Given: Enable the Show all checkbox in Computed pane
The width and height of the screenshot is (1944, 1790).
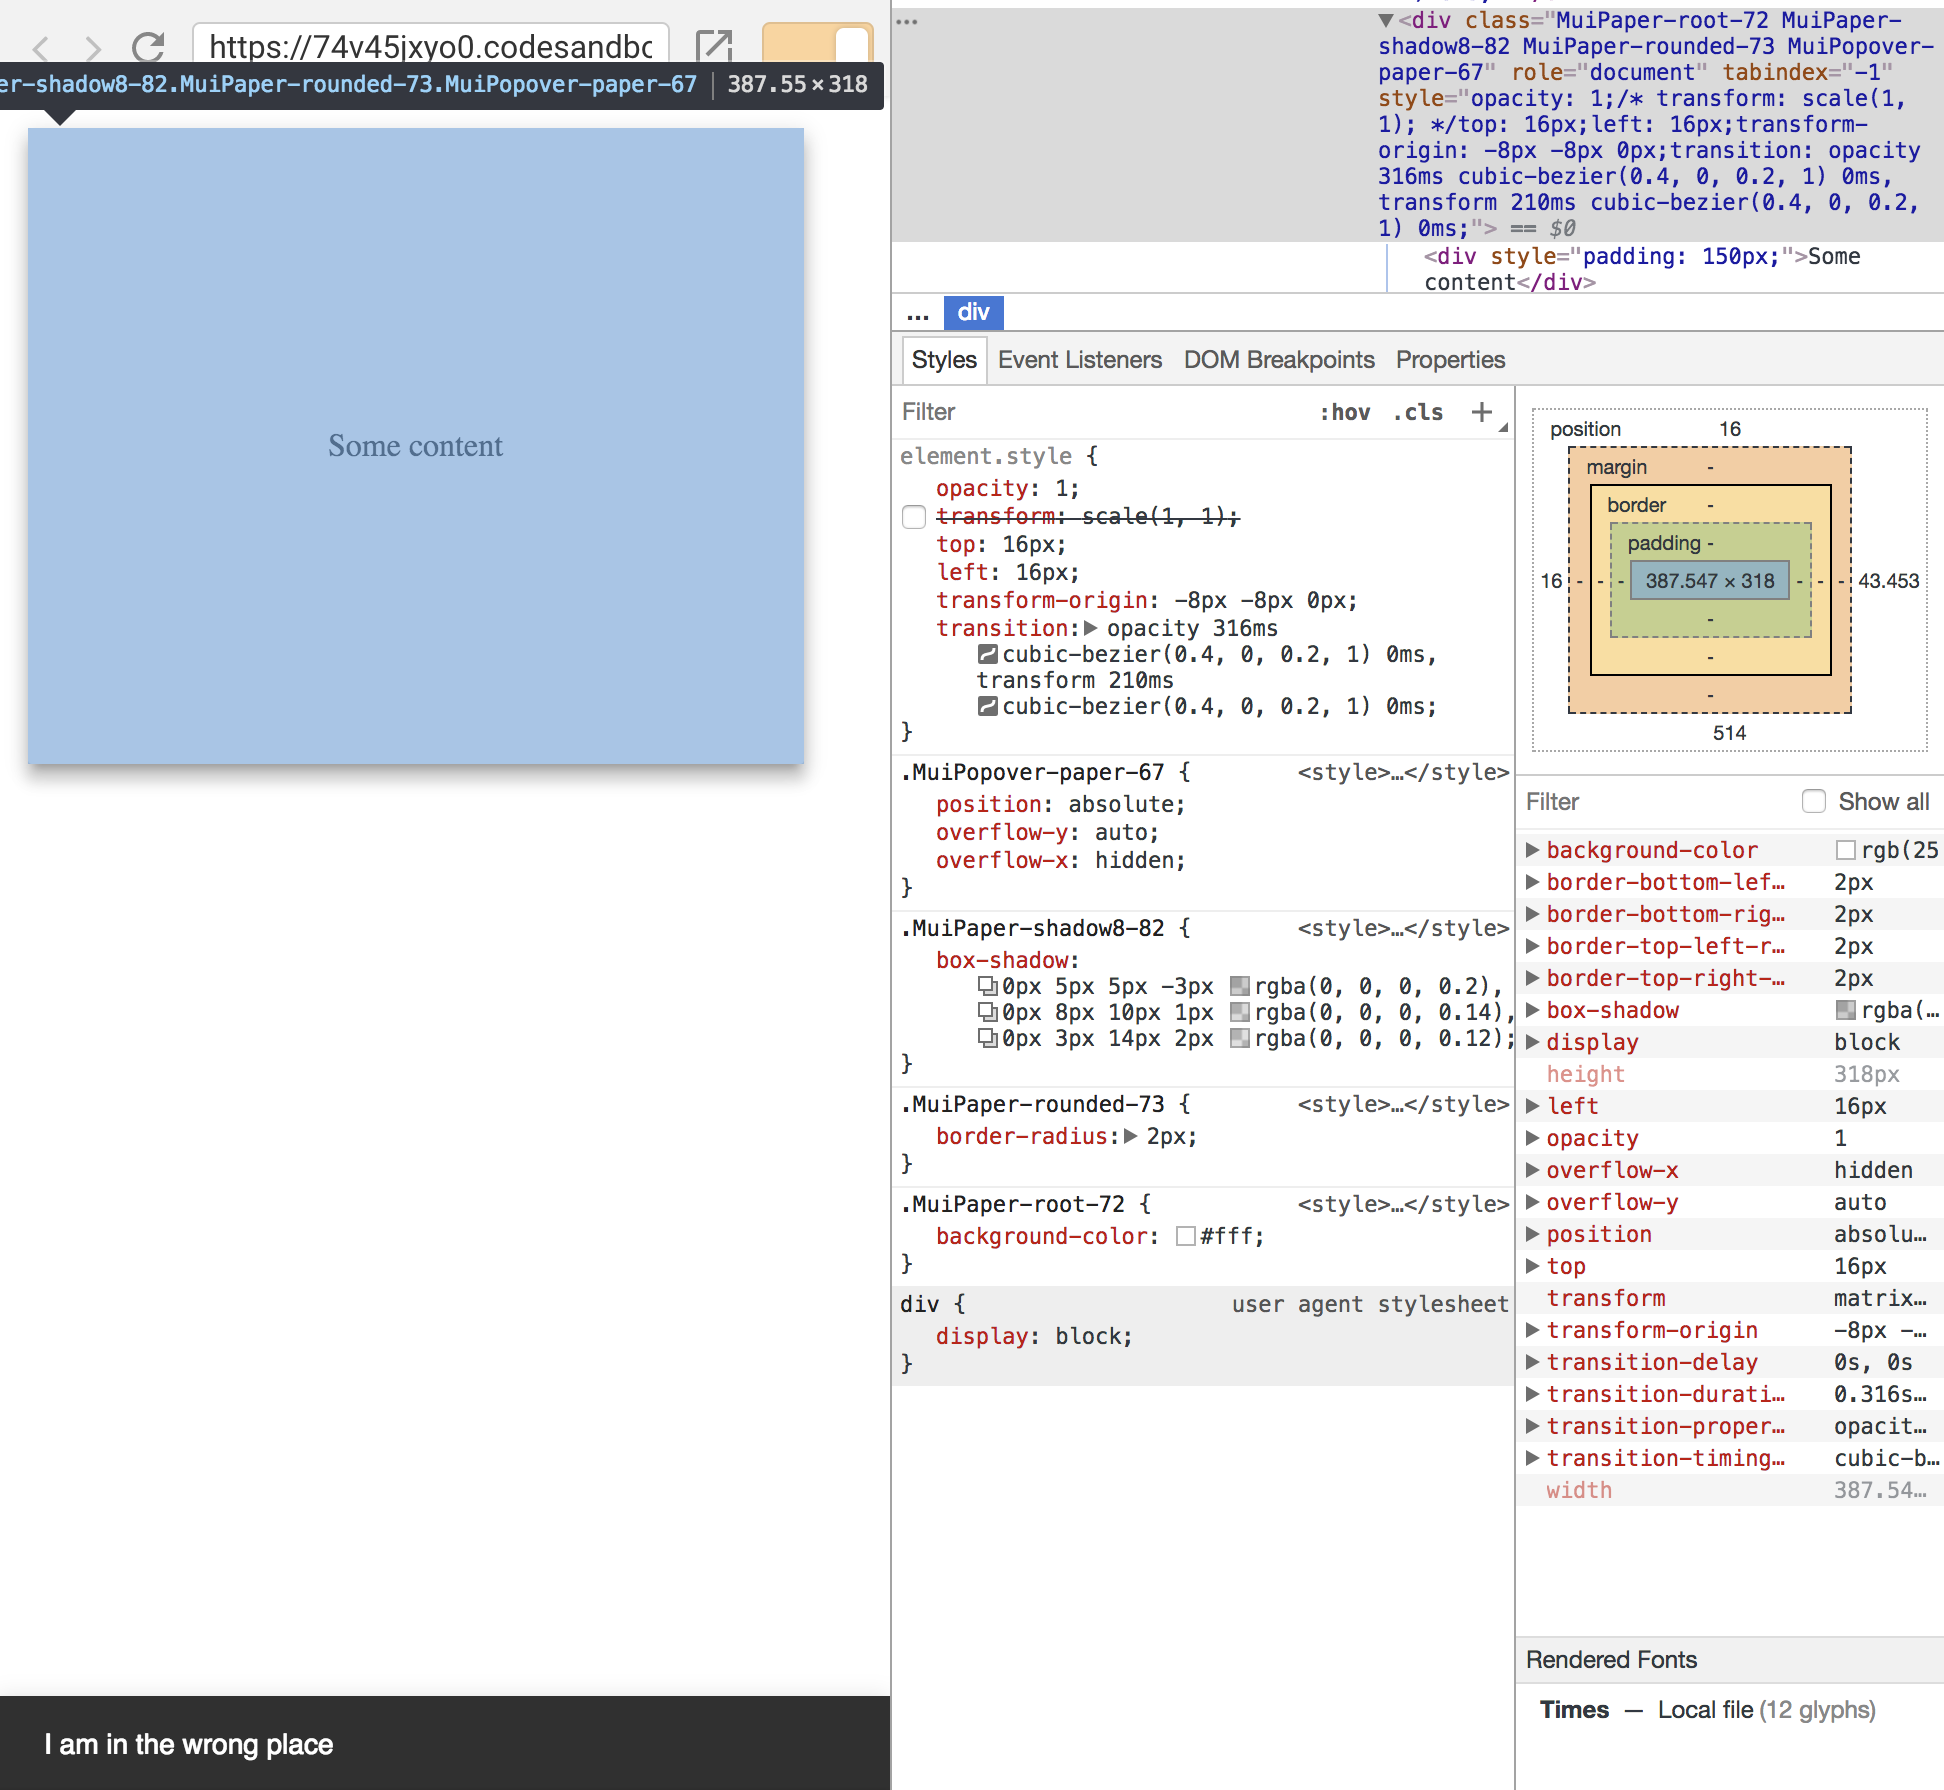Looking at the screenshot, I should point(1814,801).
